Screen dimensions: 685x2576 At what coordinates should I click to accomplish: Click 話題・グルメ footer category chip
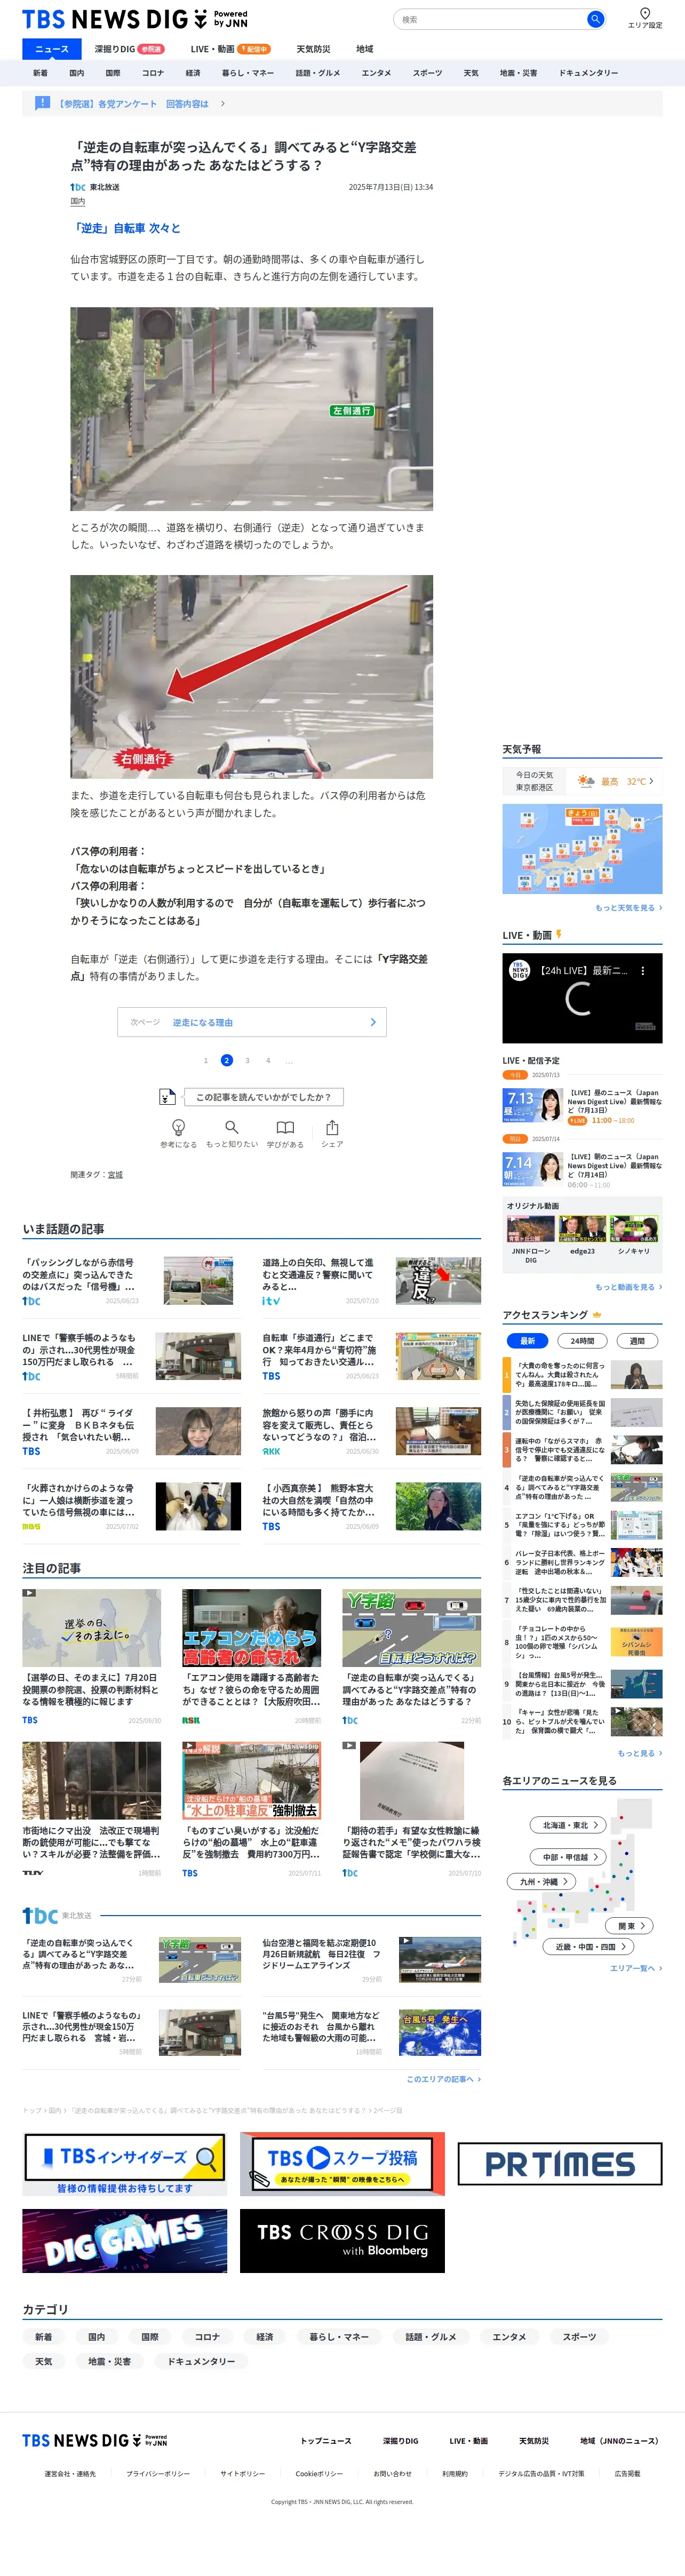tap(431, 2337)
